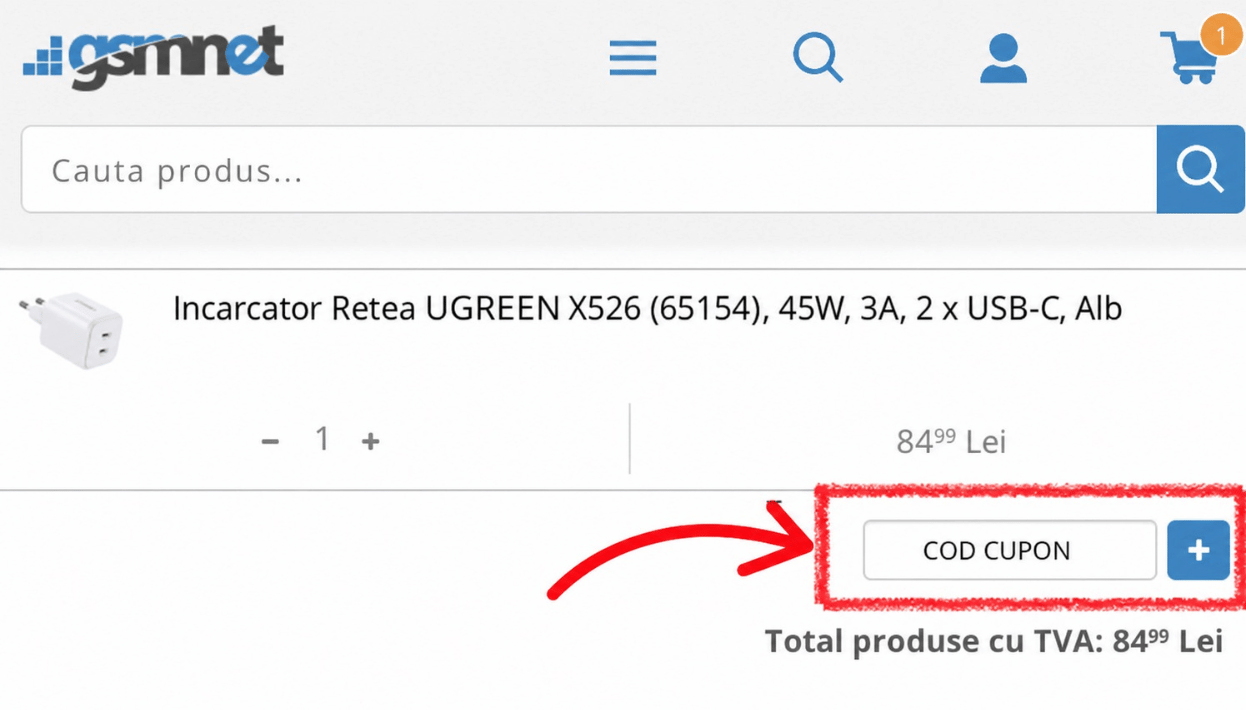Open the UGREEN charger product thumbnail
The height and width of the screenshot is (710, 1246).
tap(73, 329)
